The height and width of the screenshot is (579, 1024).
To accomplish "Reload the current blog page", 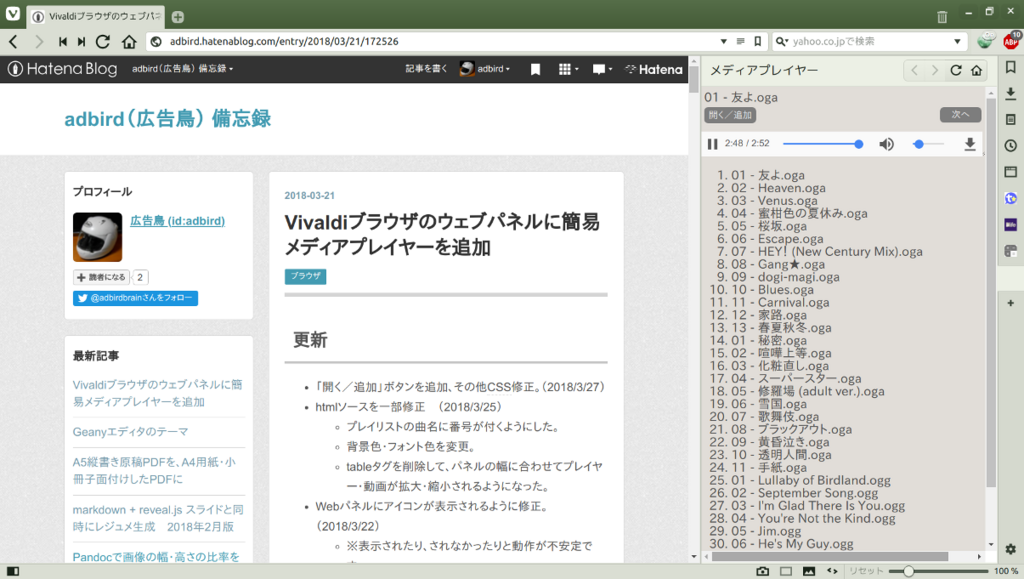I will click(x=103, y=42).
